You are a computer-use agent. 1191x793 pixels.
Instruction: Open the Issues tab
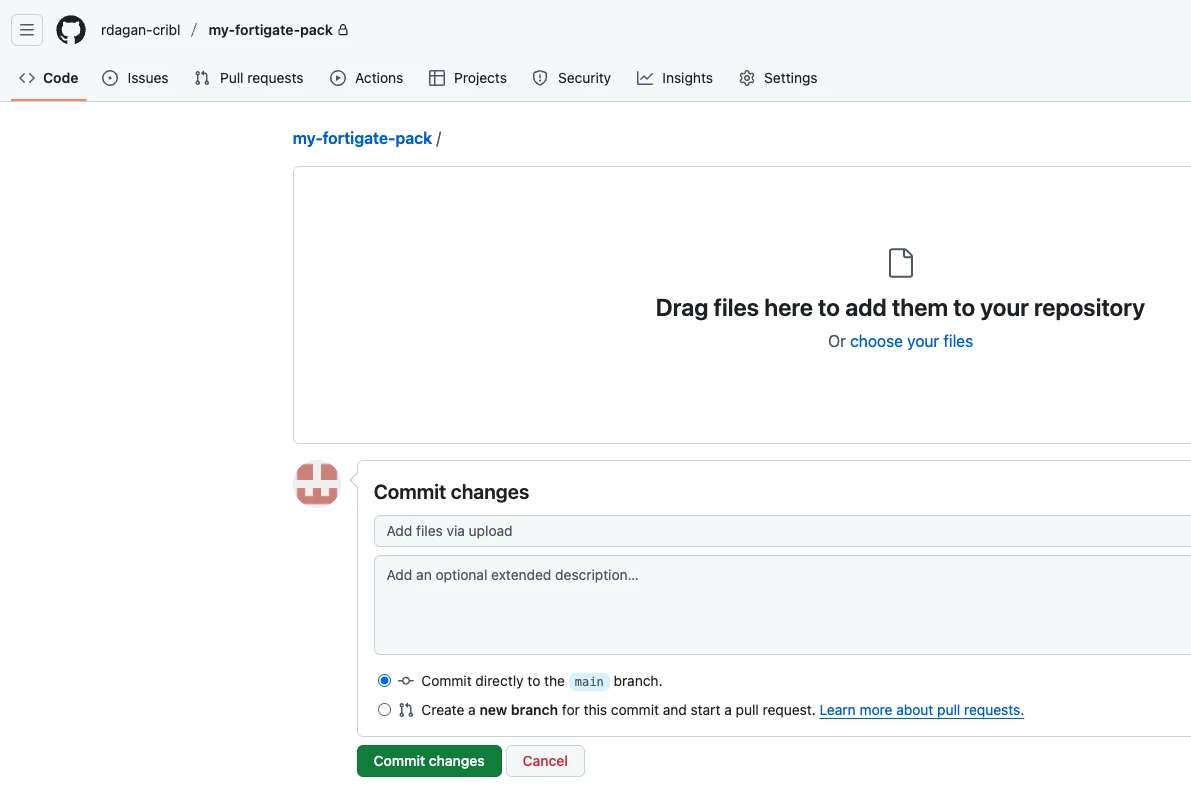click(x=135, y=78)
